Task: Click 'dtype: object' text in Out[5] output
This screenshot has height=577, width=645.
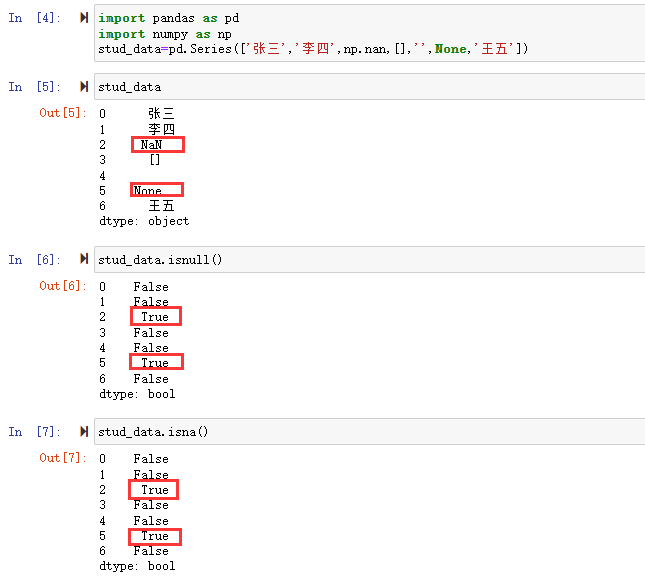Action: pyautogui.click(x=144, y=221)
